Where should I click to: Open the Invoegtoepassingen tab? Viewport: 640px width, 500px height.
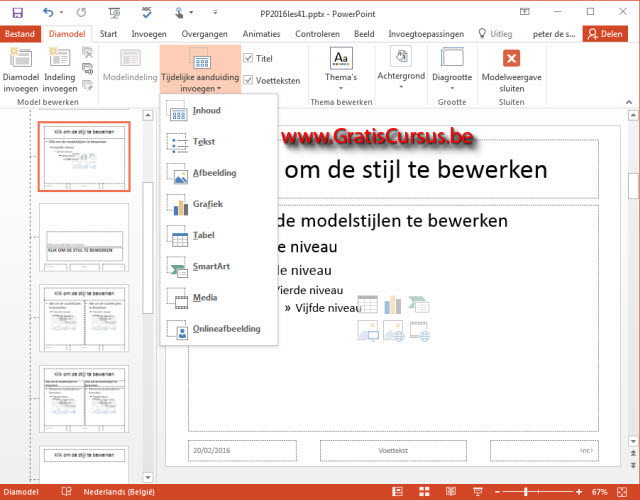click(x=426, y=34)
